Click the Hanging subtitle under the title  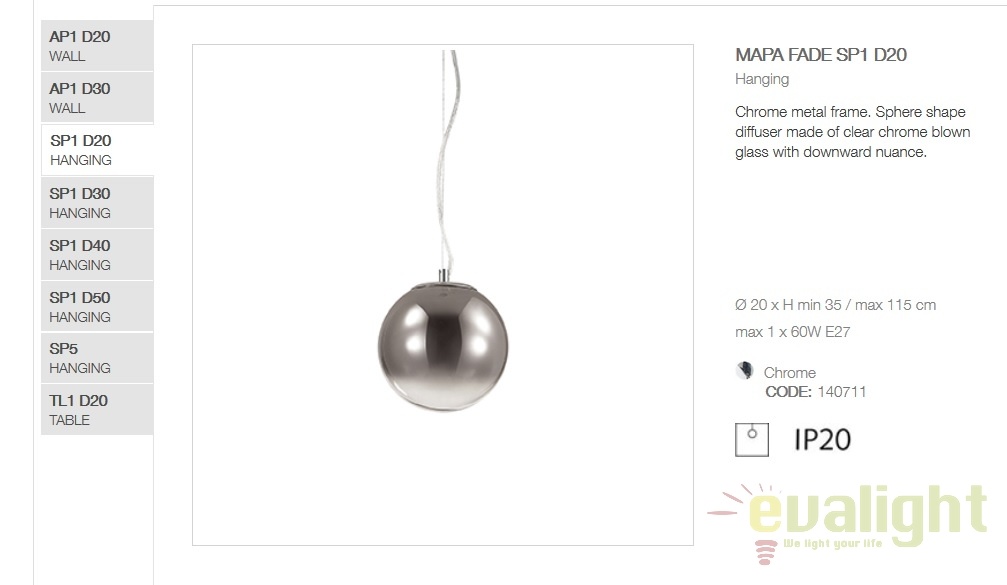coord(762,79)
